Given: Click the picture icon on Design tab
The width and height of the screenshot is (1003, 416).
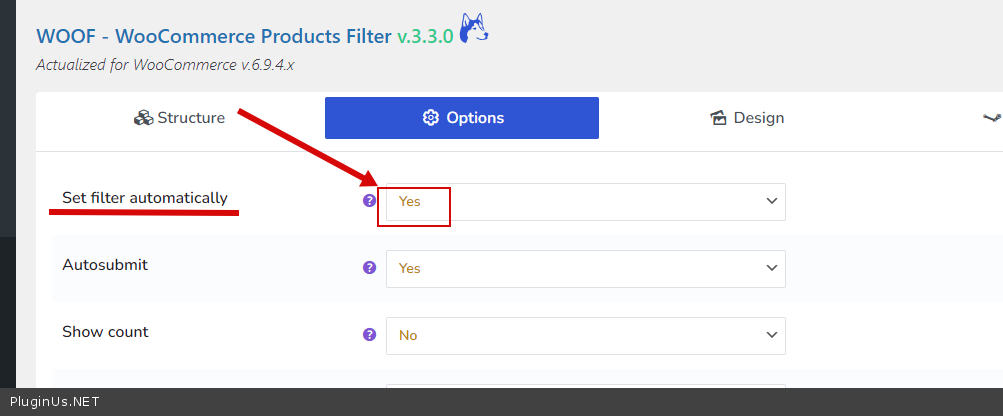Looking at the screenshot, I should pos(718,118).
